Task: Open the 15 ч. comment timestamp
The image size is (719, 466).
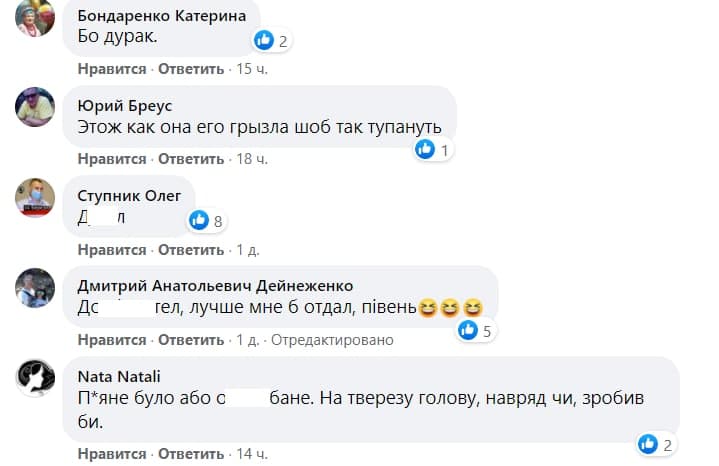Action: coord(252,70)
